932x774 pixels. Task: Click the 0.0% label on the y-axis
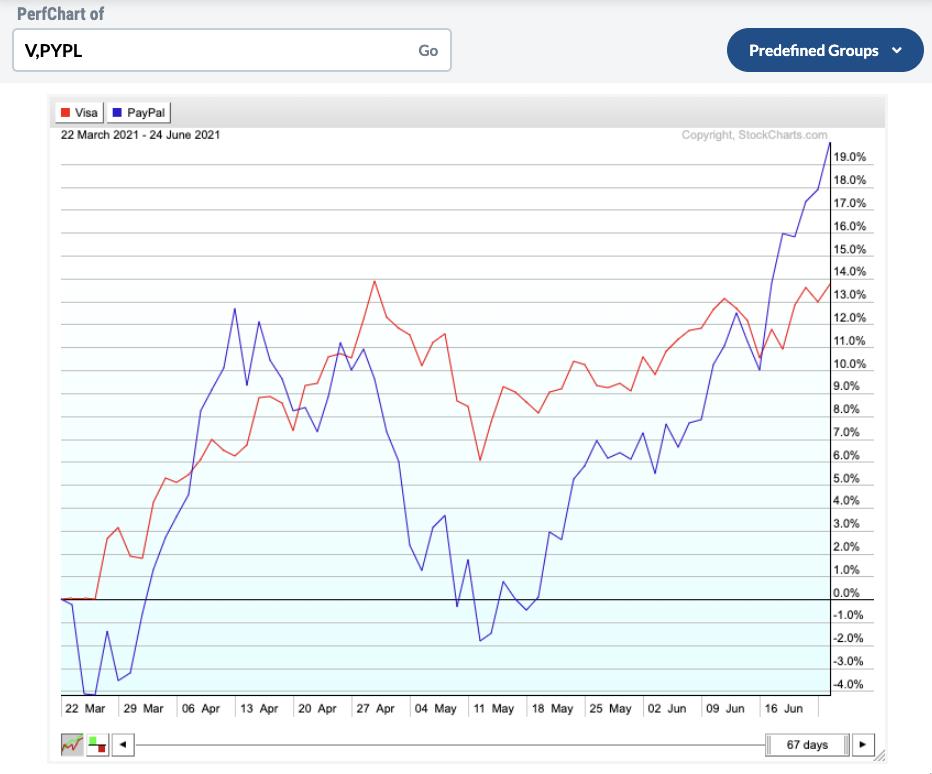846,593
